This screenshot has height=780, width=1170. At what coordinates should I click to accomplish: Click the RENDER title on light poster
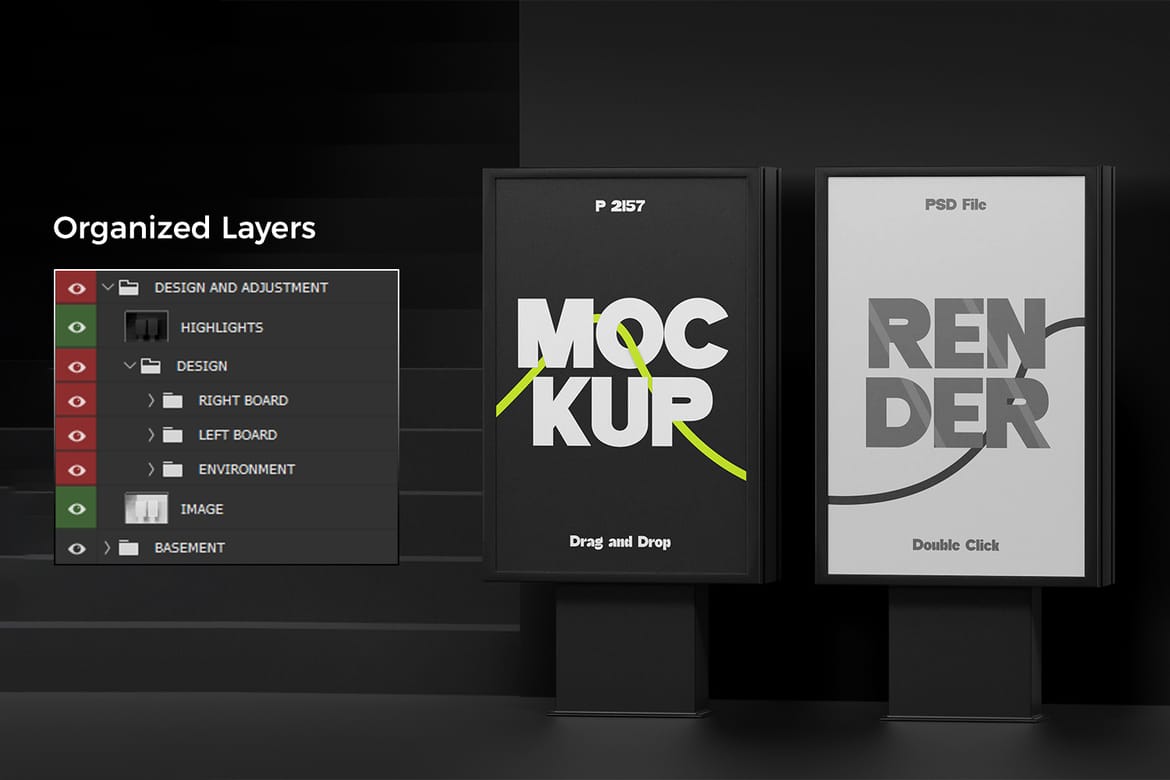coord(957,373)
